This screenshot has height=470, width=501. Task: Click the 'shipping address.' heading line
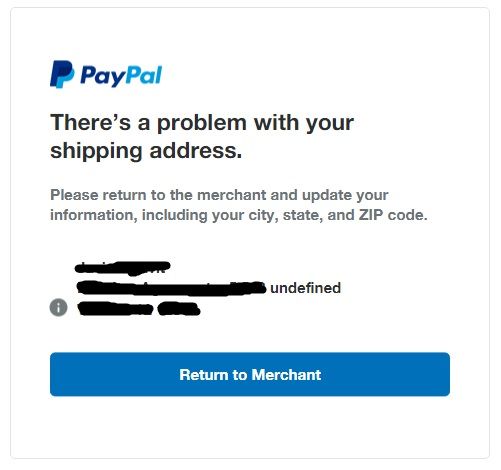(146, 151)
